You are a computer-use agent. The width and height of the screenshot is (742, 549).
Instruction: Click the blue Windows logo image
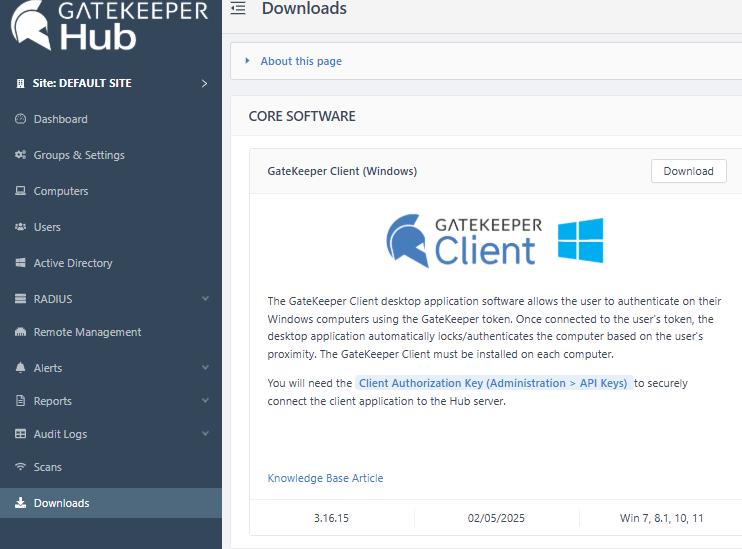pos(581,240)
